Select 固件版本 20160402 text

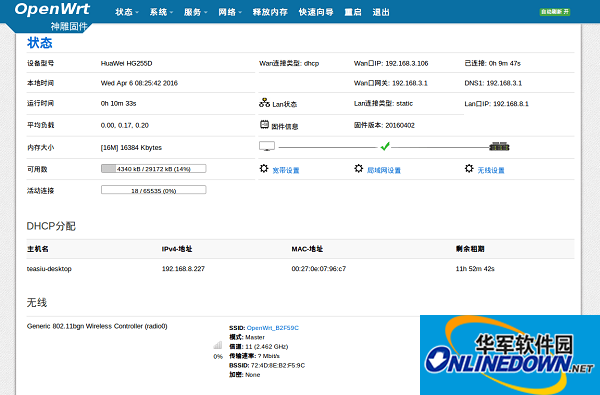tap(384, 125)
